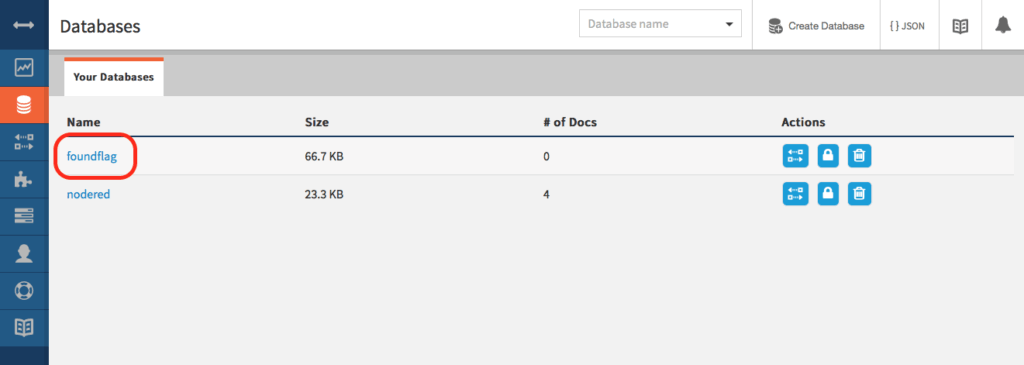The image size is (1024, 365).
Task: Open the support lifebuoy icon in sidebar
Action: point(24,291)
